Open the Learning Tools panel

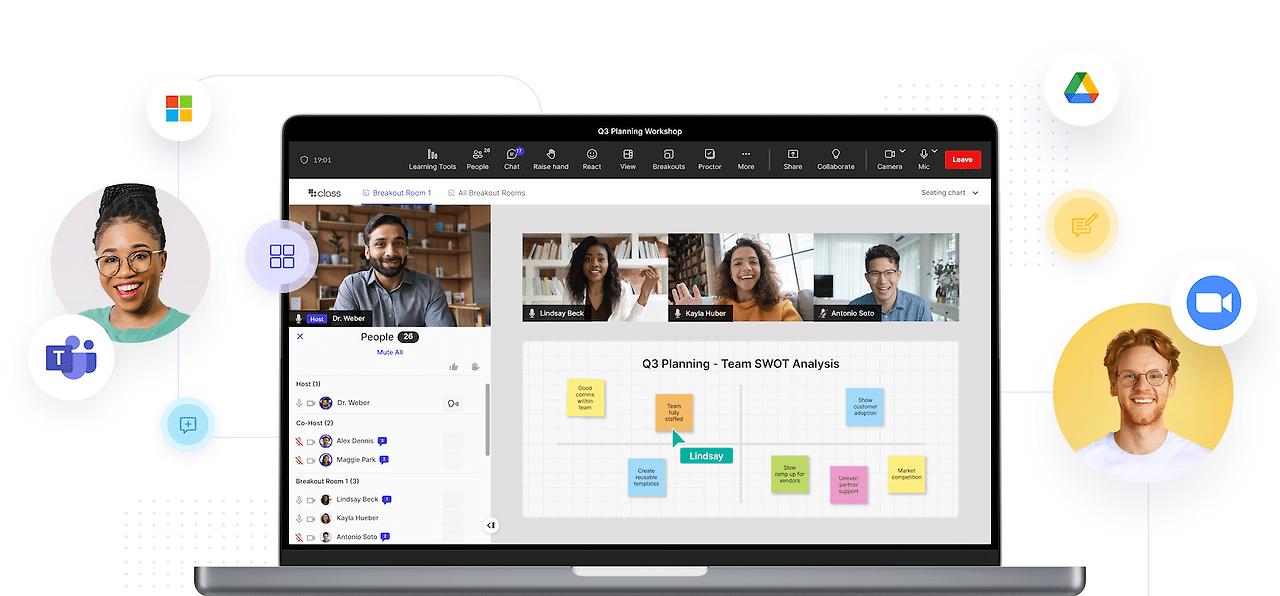pyautogui.click(x=431, y=155)
